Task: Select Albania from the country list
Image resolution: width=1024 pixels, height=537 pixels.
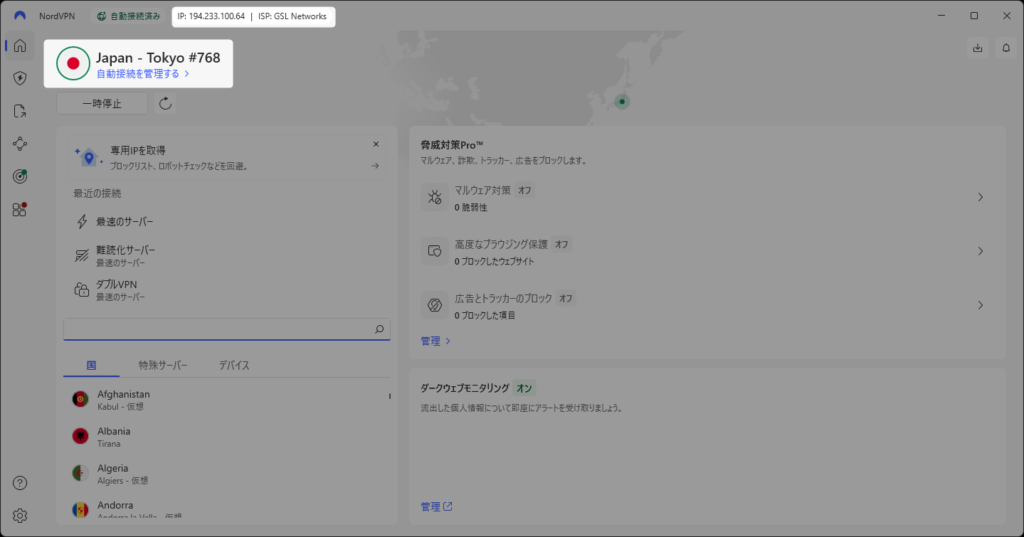Action: pyautogui.click(x=114, y=436)
